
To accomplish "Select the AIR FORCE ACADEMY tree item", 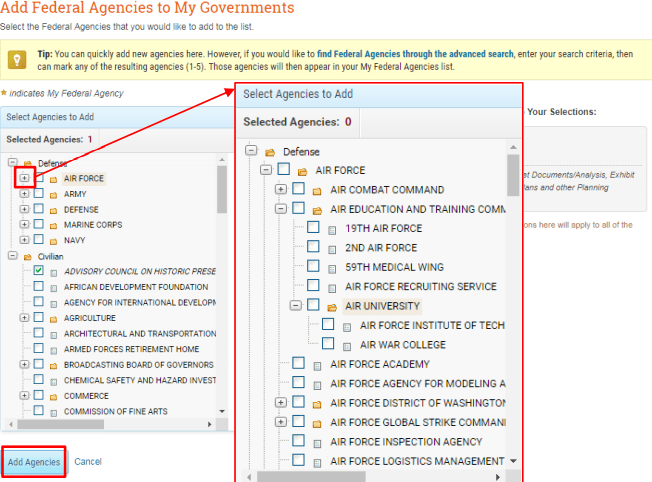I will (379, 364).
